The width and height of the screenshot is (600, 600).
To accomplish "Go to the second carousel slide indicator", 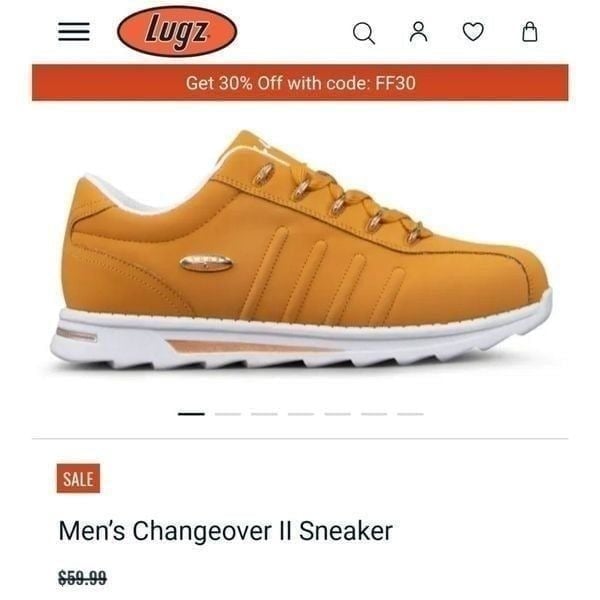I will pos(228,414).
